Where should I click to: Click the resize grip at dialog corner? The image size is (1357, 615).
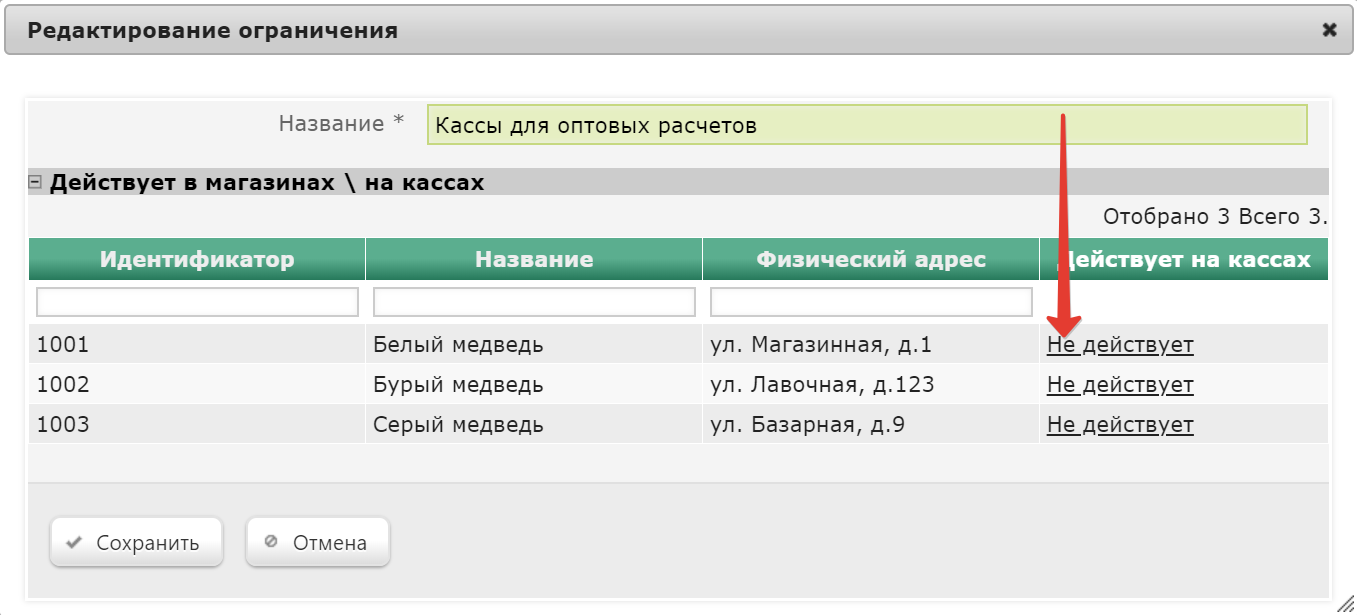click(x=1347, y=605)
